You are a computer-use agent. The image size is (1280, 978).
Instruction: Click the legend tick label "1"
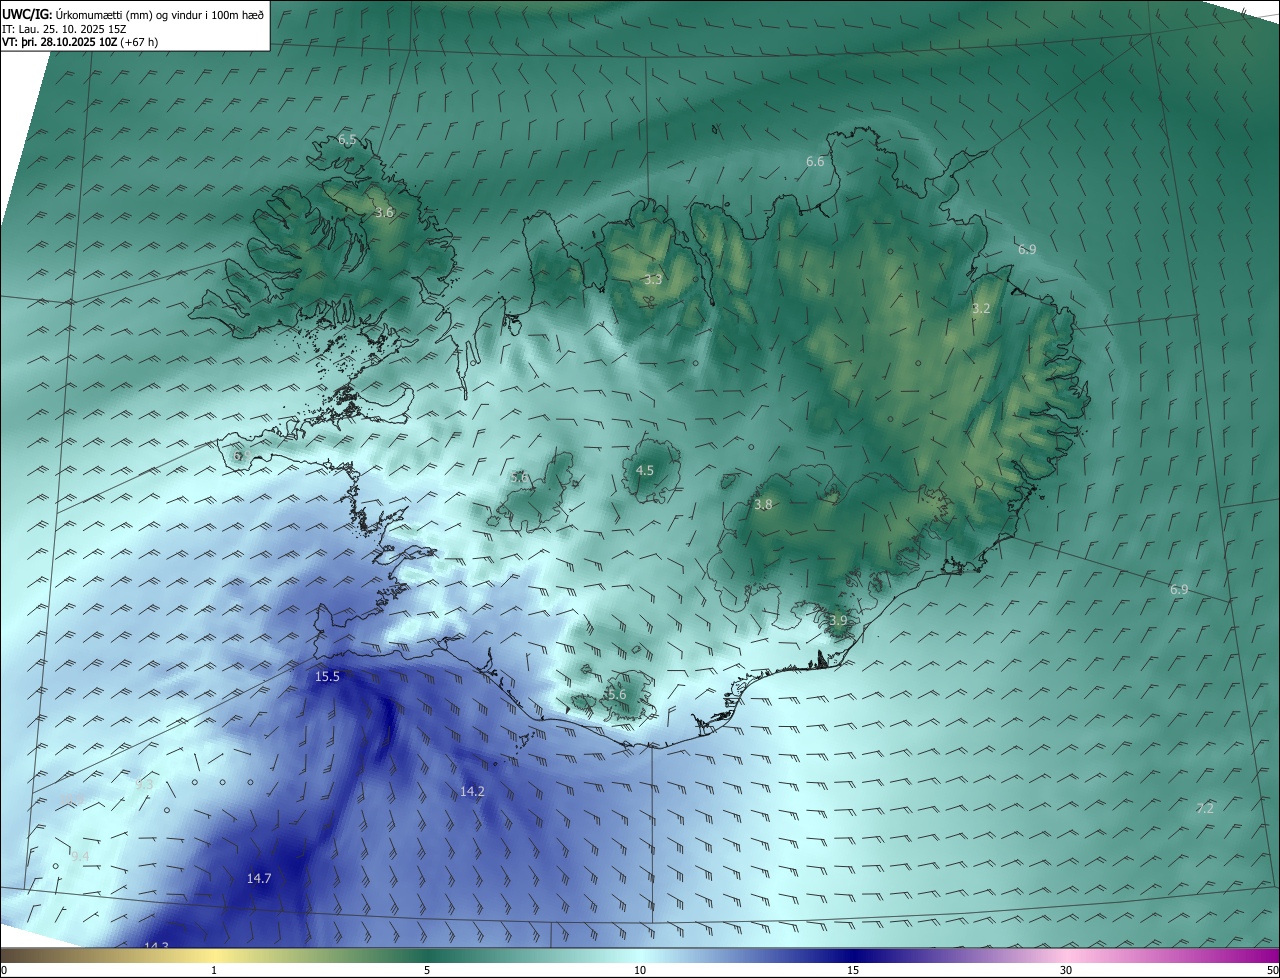coord(214,970)
